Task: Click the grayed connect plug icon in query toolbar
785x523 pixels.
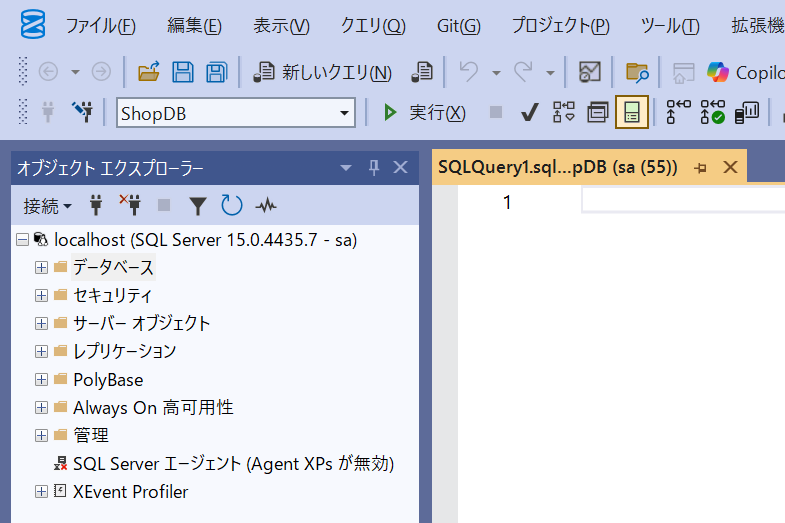Action: (48, 112)
